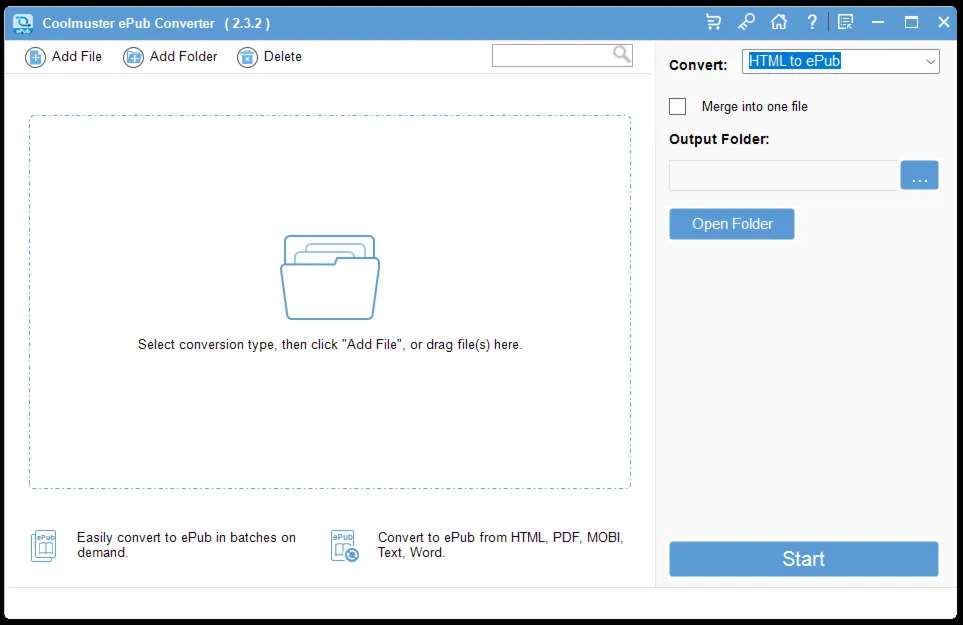Viewport: 963px width, 625px height.
Task: Open the feedback notes icon in title bar
Action: (845, 23)
